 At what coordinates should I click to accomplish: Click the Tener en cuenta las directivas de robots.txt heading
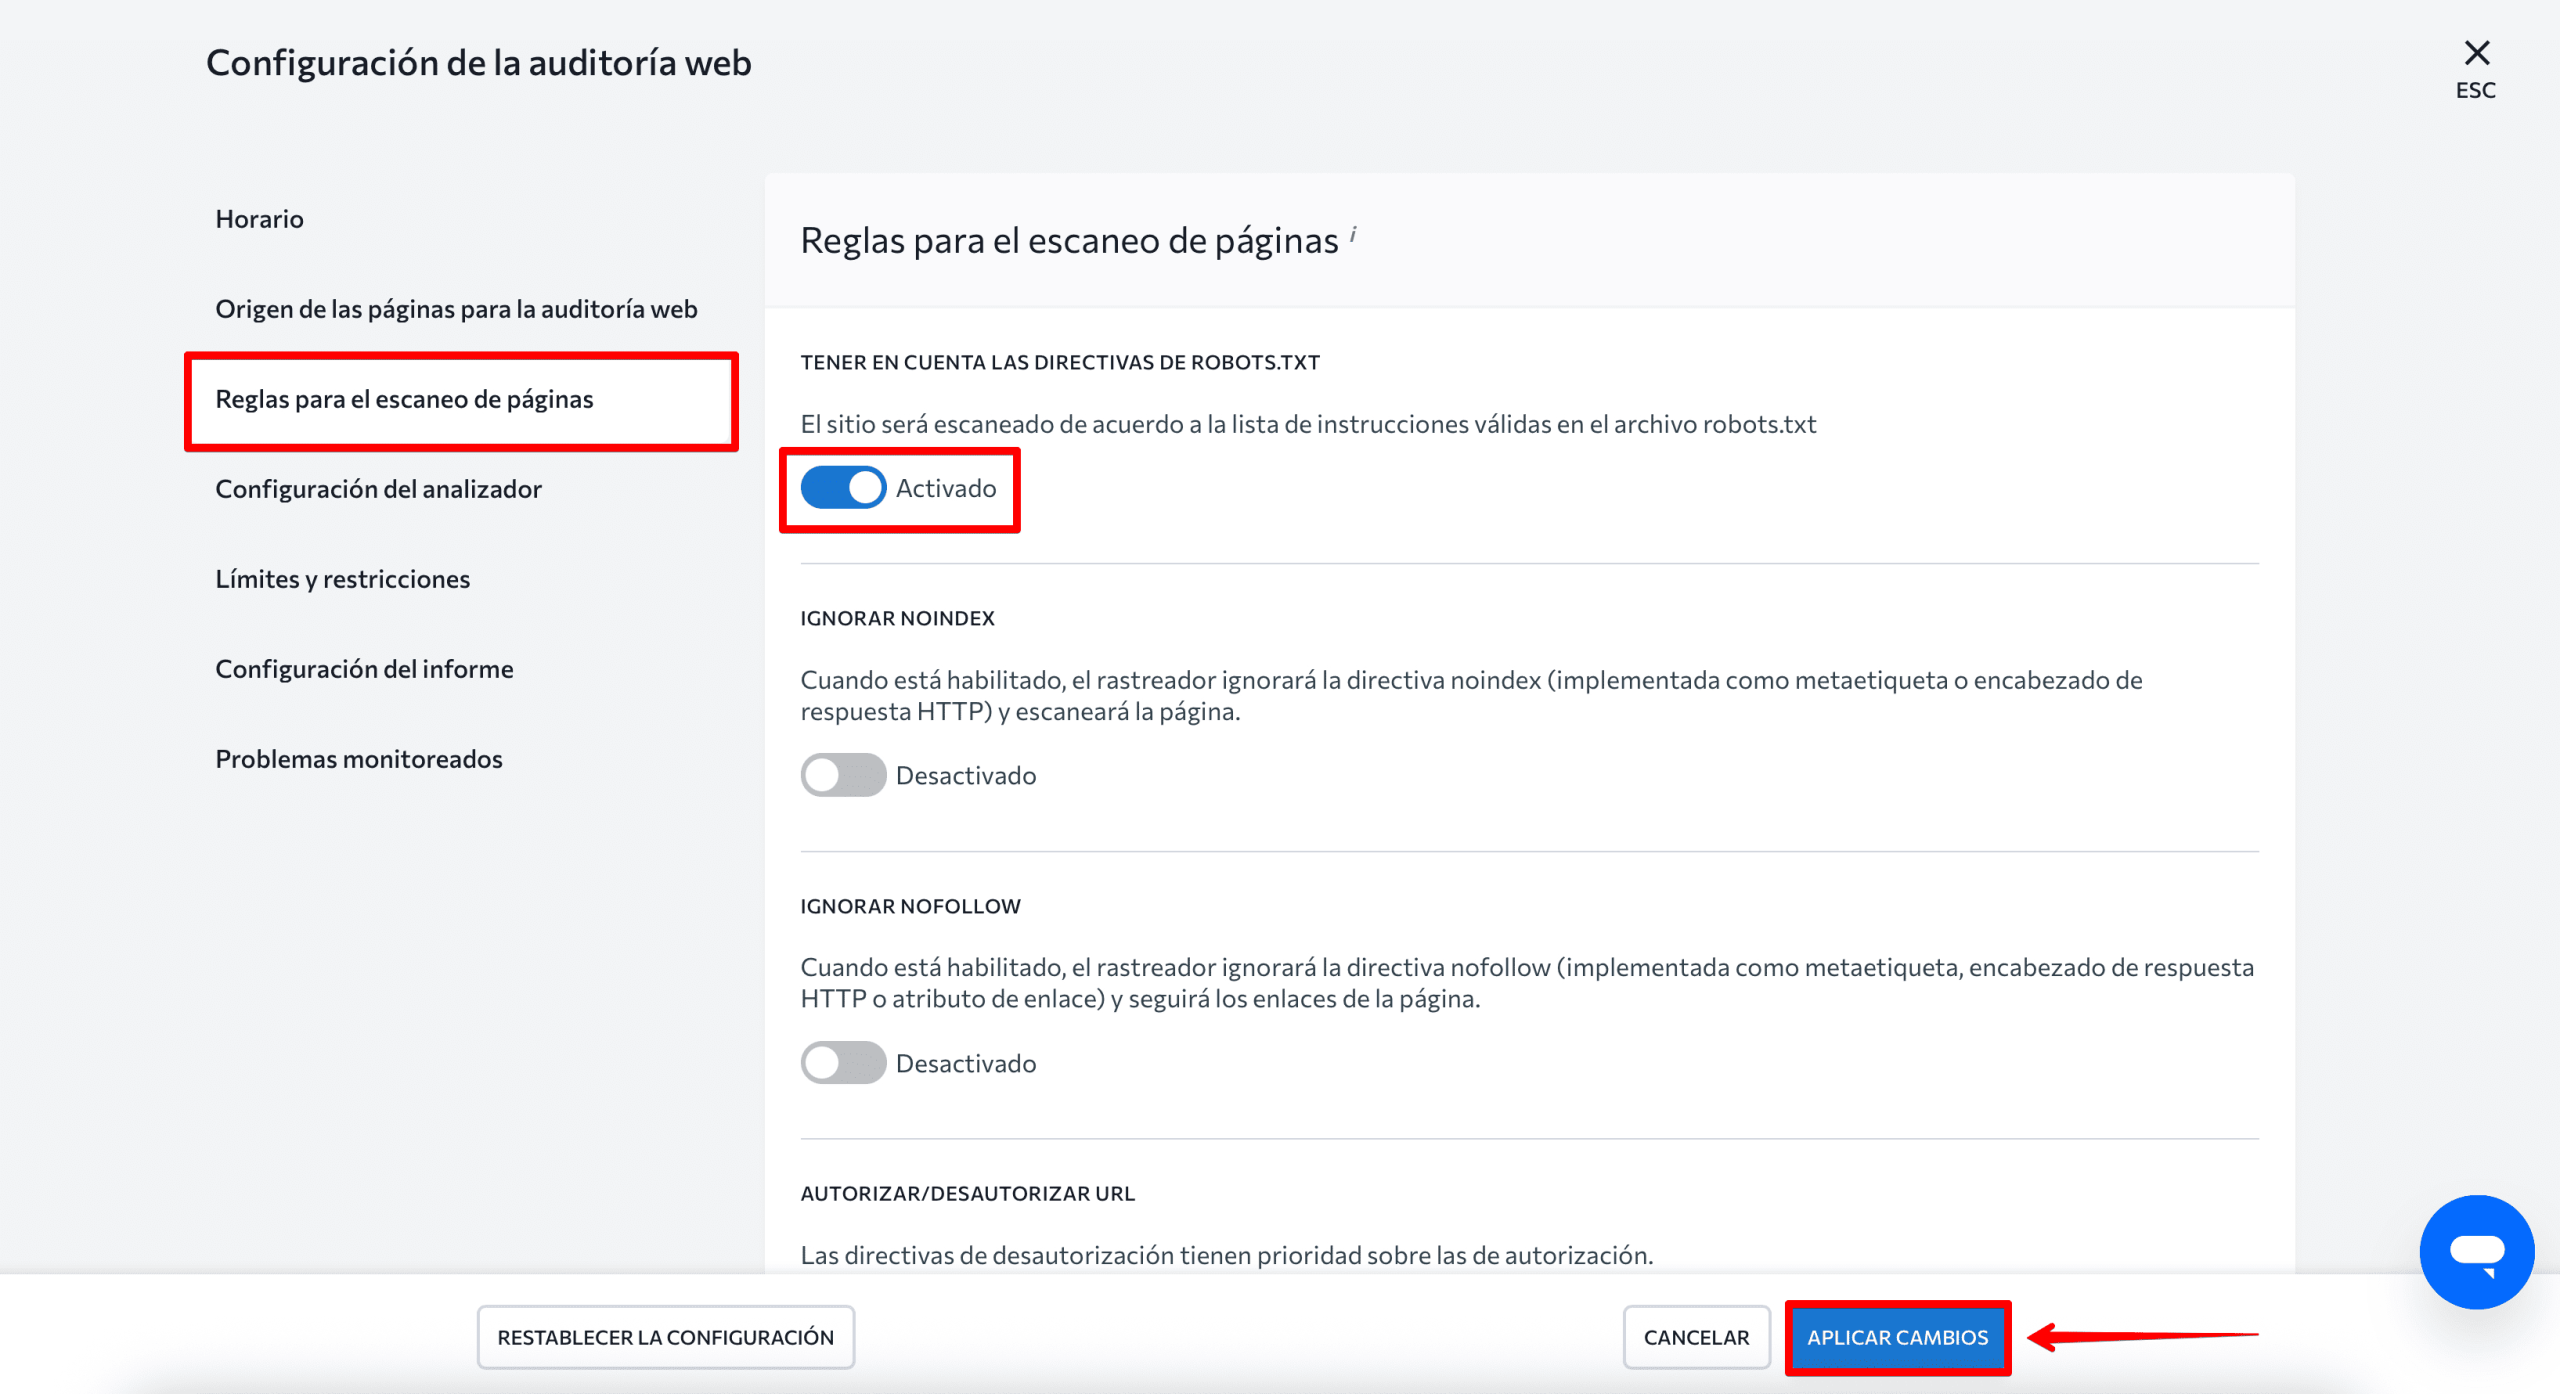1060,362
